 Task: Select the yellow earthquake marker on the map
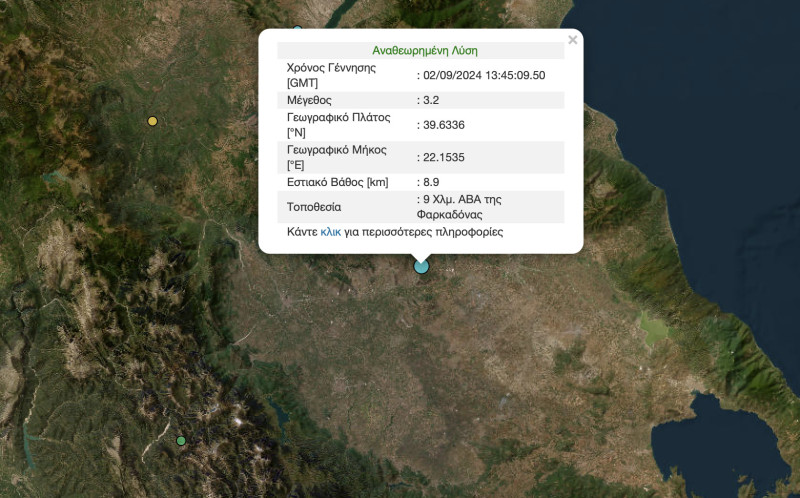pyautogui.click(x=152, y=121)
